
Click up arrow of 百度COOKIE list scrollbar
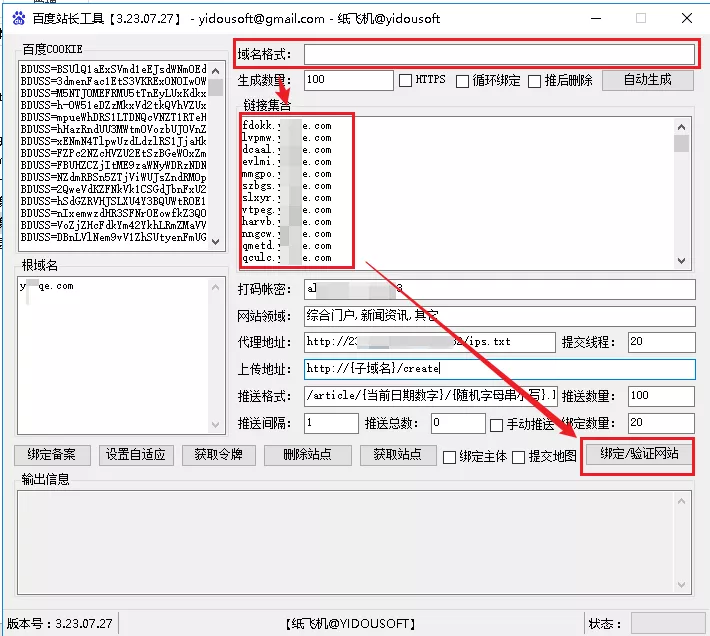[216, 71]
